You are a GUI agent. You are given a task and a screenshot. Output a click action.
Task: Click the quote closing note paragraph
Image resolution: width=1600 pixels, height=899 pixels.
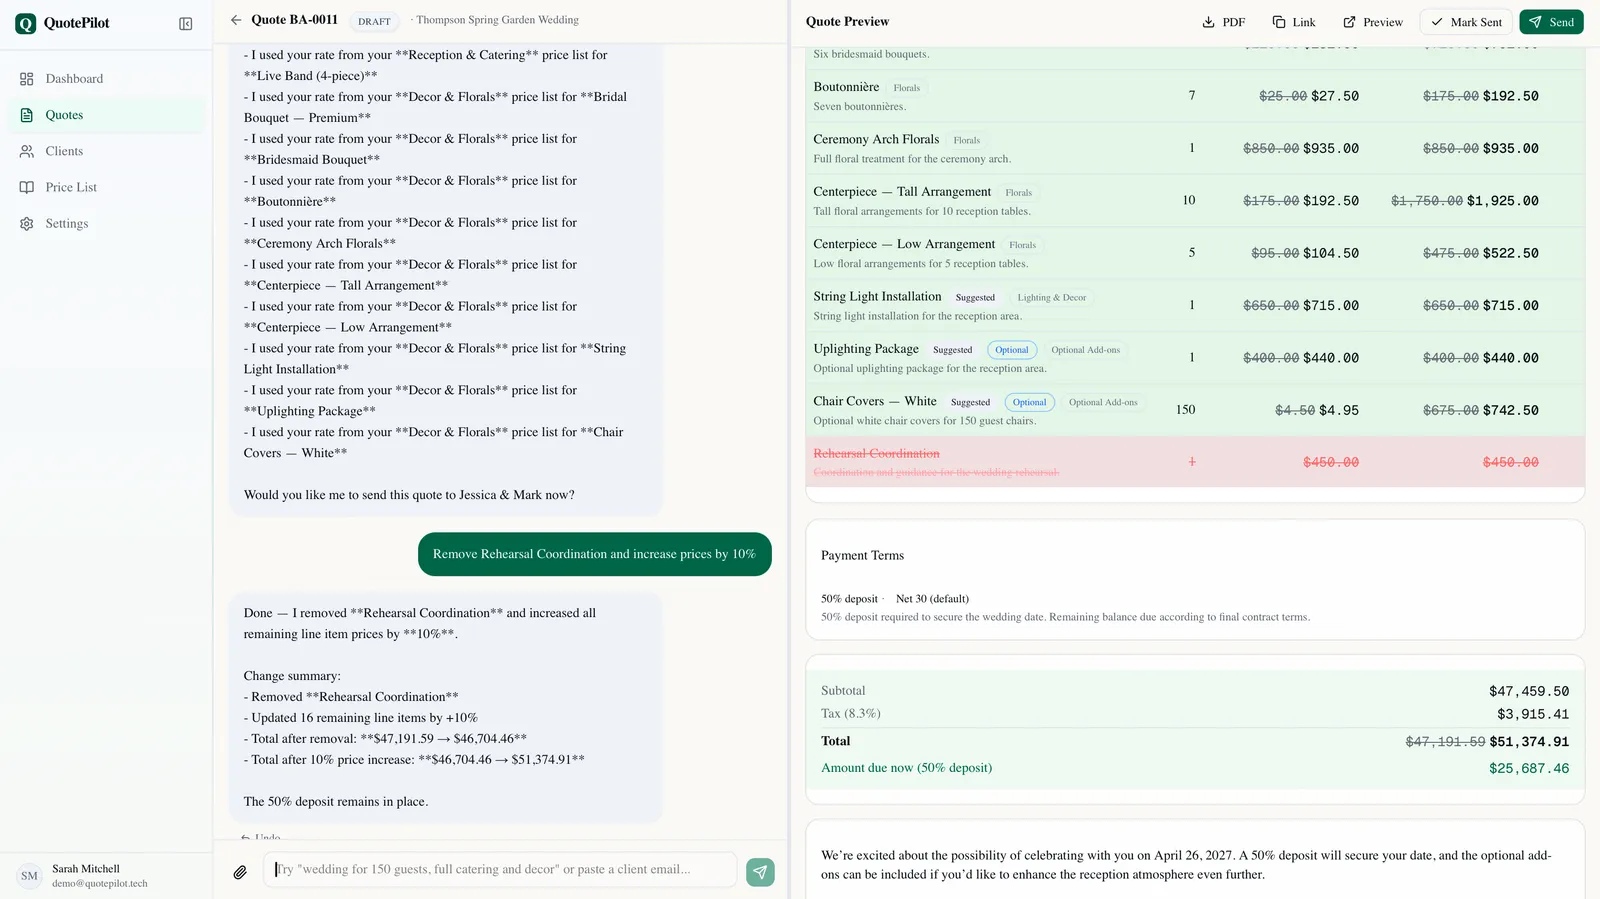click(1186, 865)
